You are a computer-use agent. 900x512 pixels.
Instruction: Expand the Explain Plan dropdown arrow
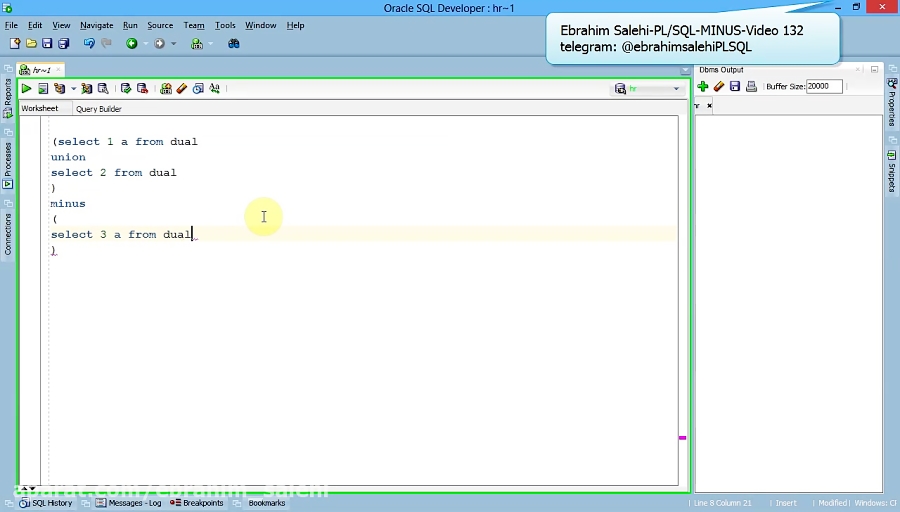tap(73, 89)
